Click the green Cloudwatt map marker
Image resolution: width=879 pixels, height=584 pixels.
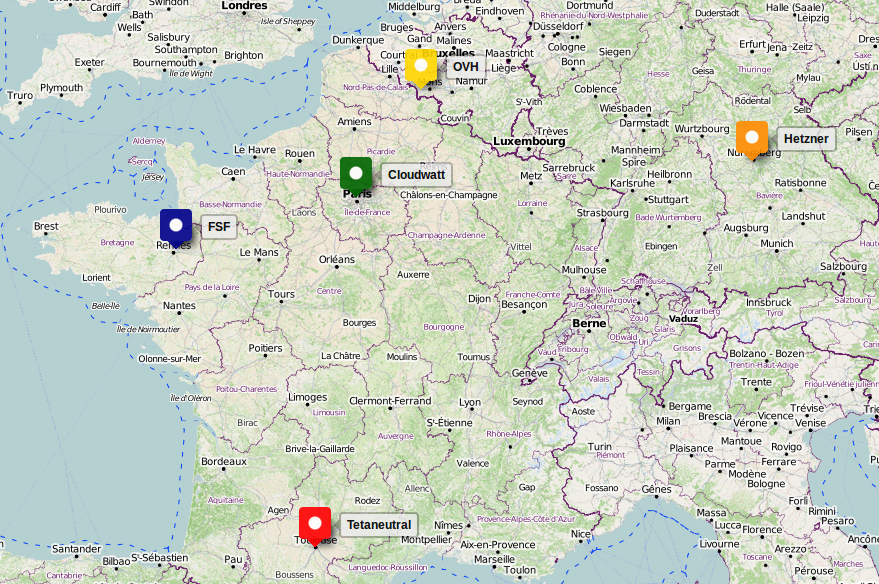[356, 177]
